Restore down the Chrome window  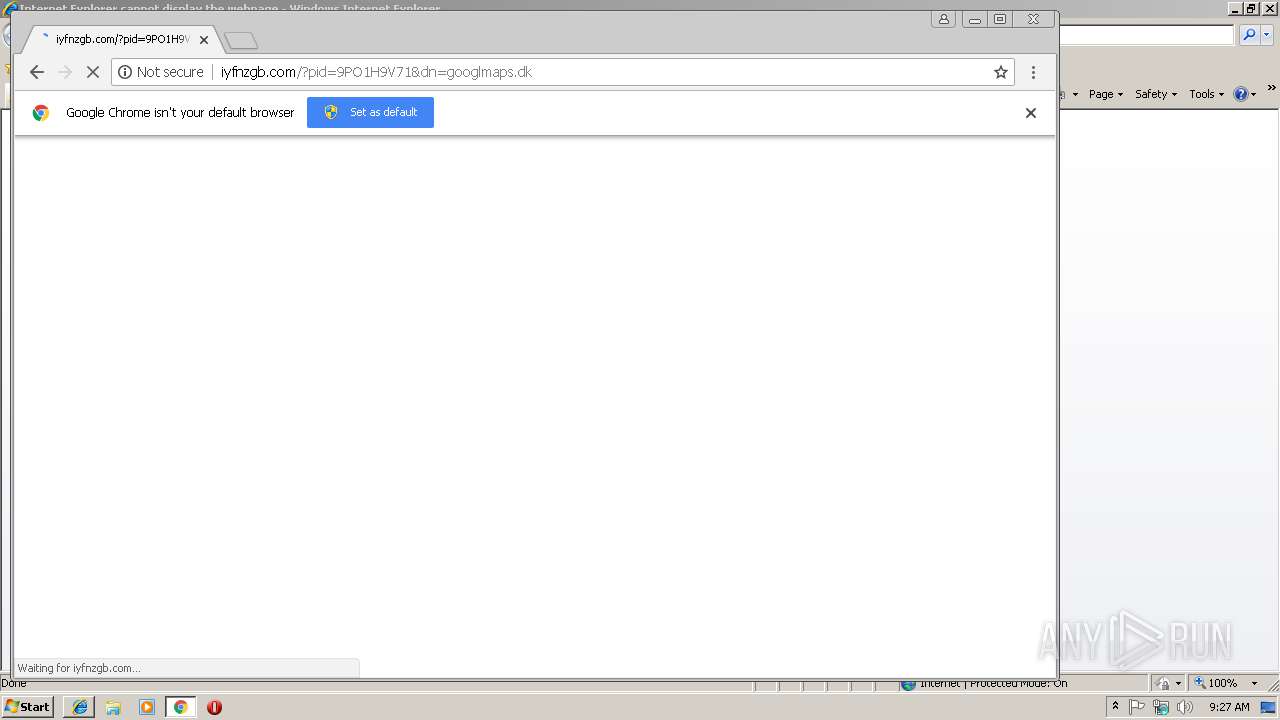[x=1000, y=19]
